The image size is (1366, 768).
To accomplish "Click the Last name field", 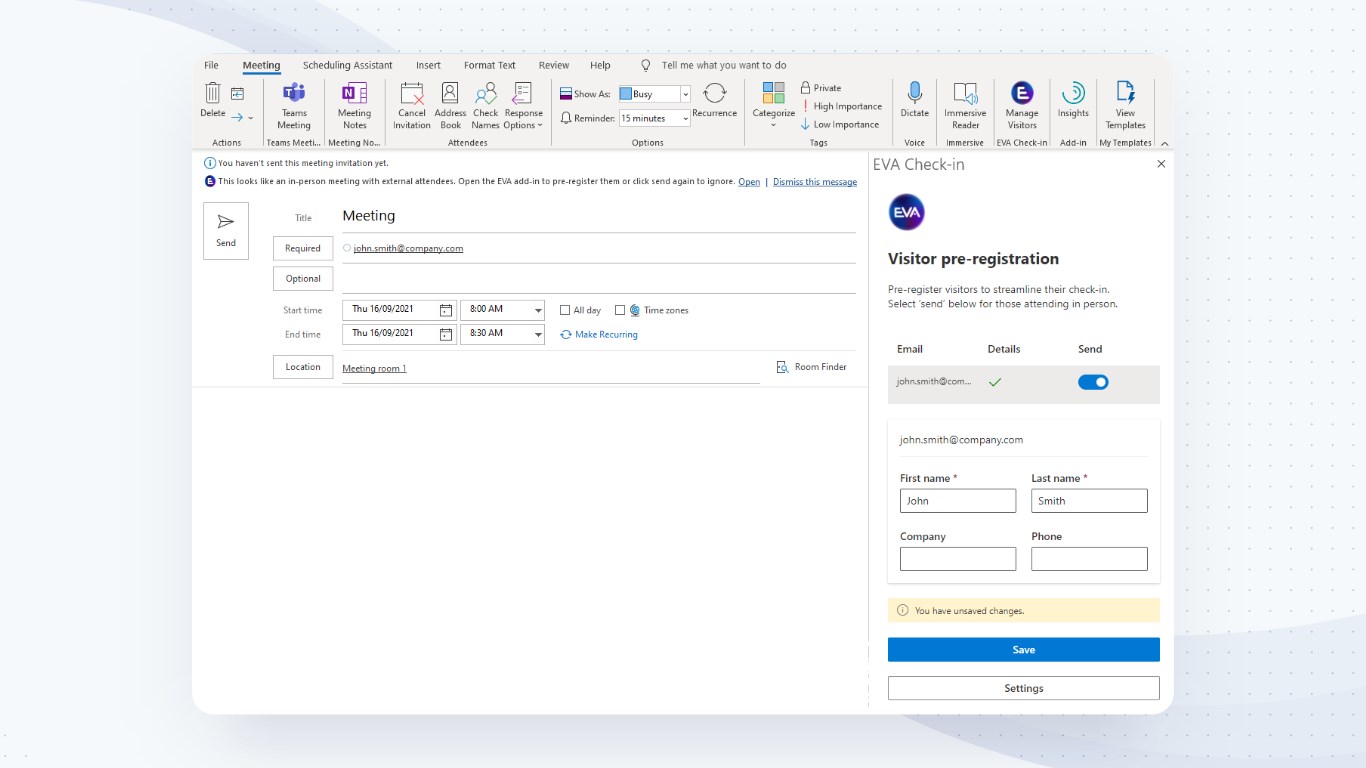I will click(x=1089, y=501).
